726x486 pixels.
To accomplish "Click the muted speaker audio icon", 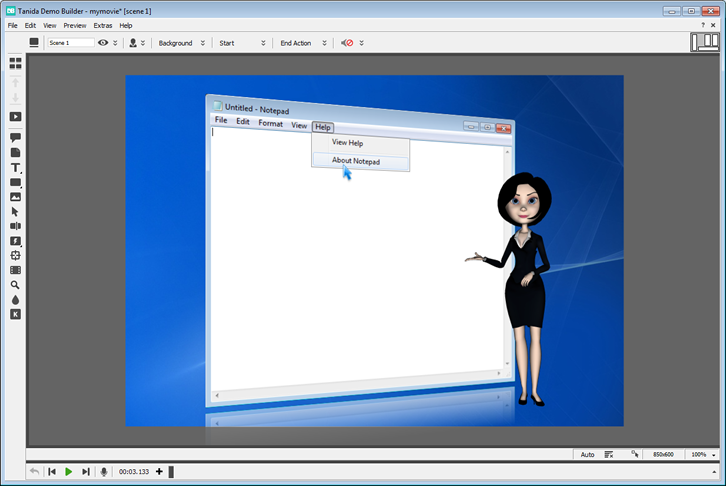I will coord(347,43).
